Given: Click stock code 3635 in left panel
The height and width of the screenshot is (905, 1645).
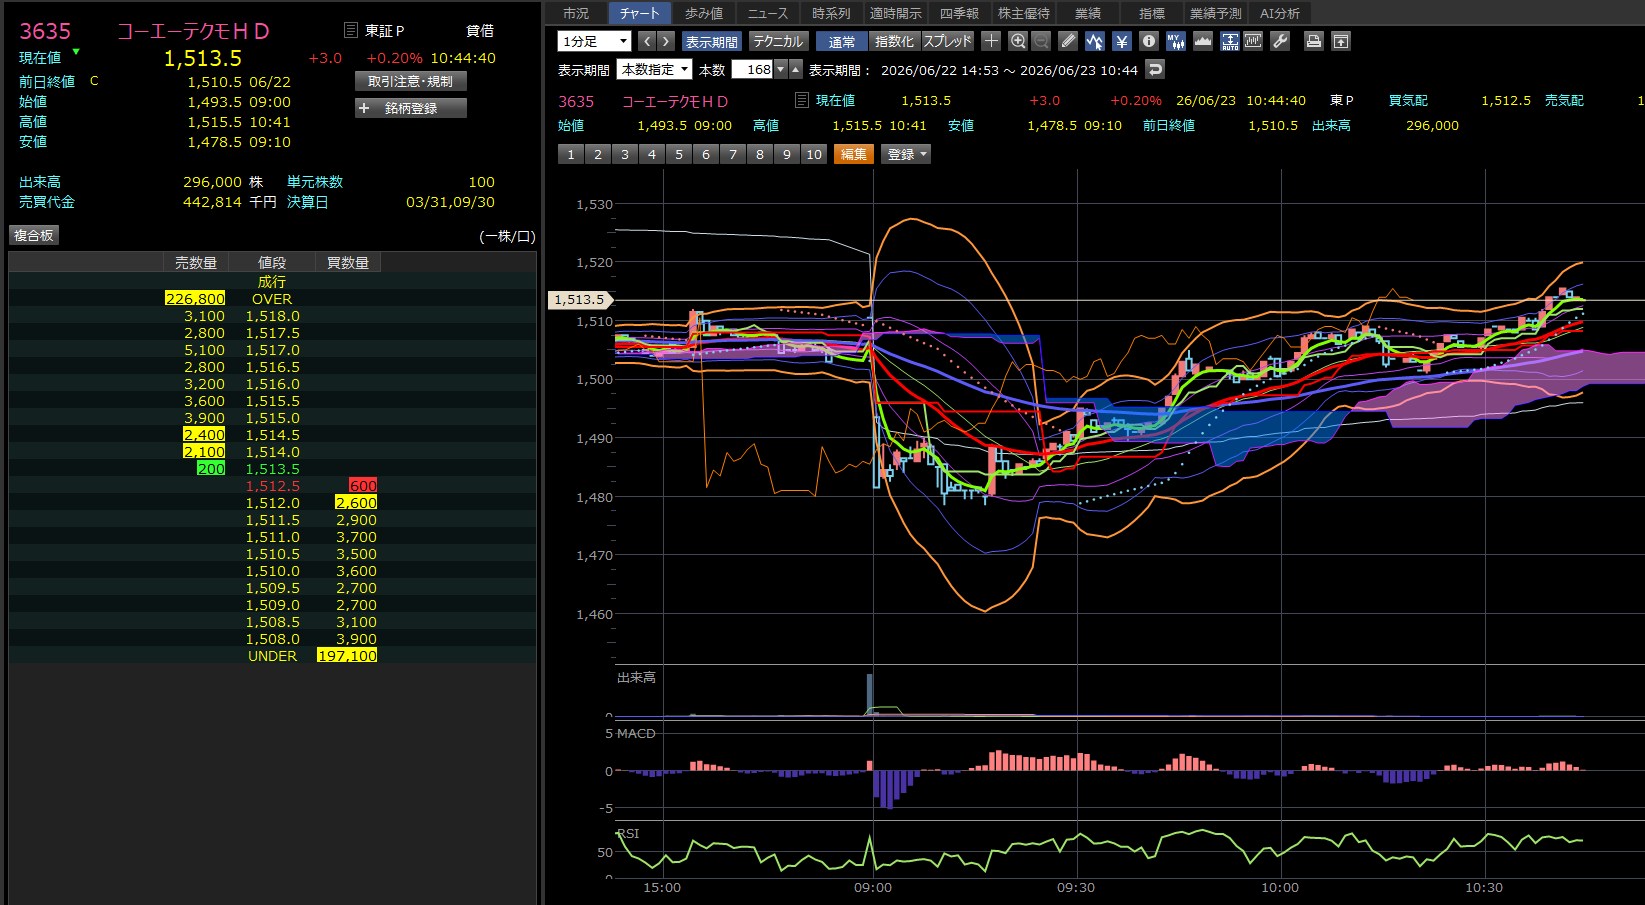Looking at the screenshot, I should [x=46, y=31].
